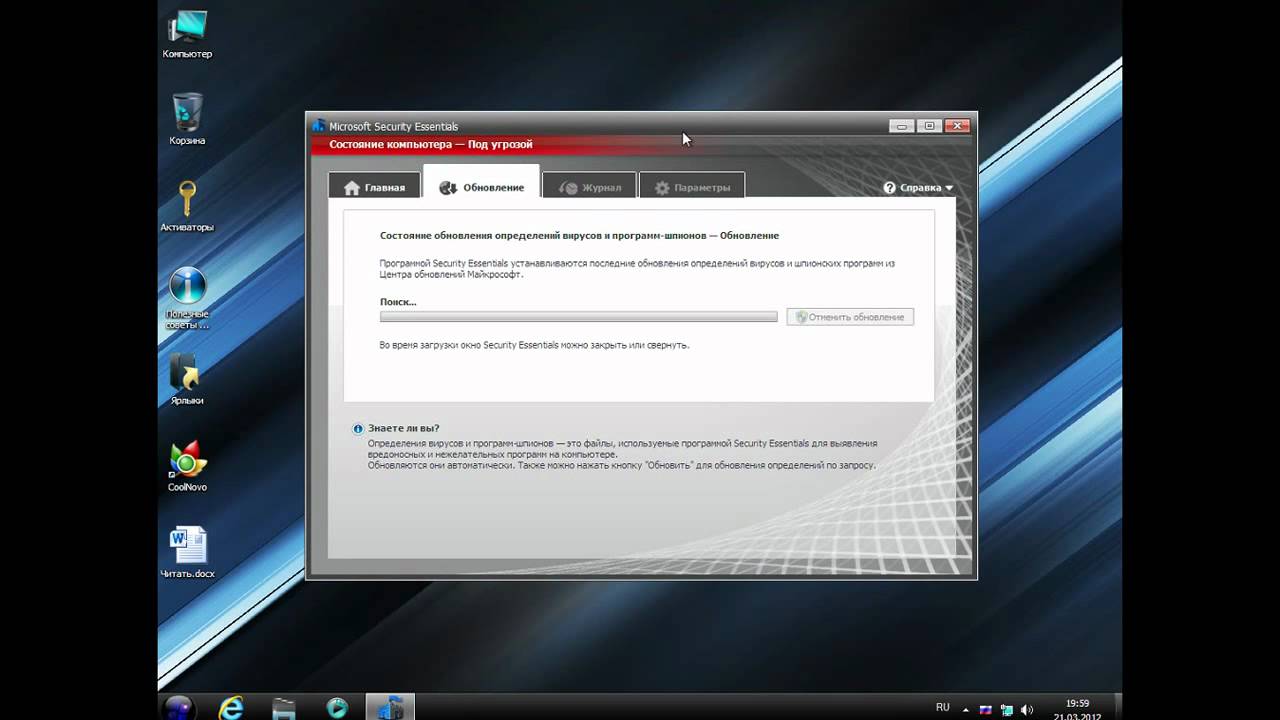Click the red Состояние компьютера status banner
This screenshot has height=720, width=1280.
pos(641,145)
